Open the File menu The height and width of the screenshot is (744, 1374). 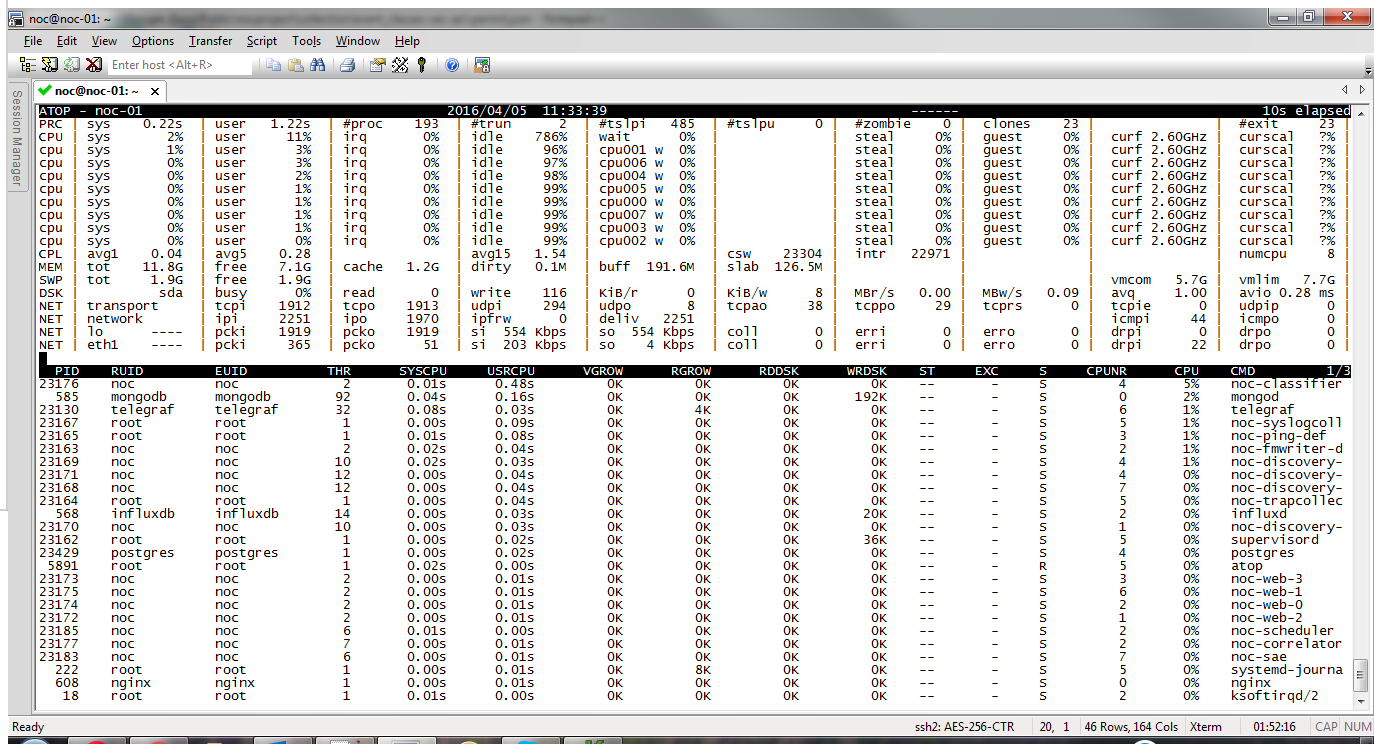coord(33,41)
